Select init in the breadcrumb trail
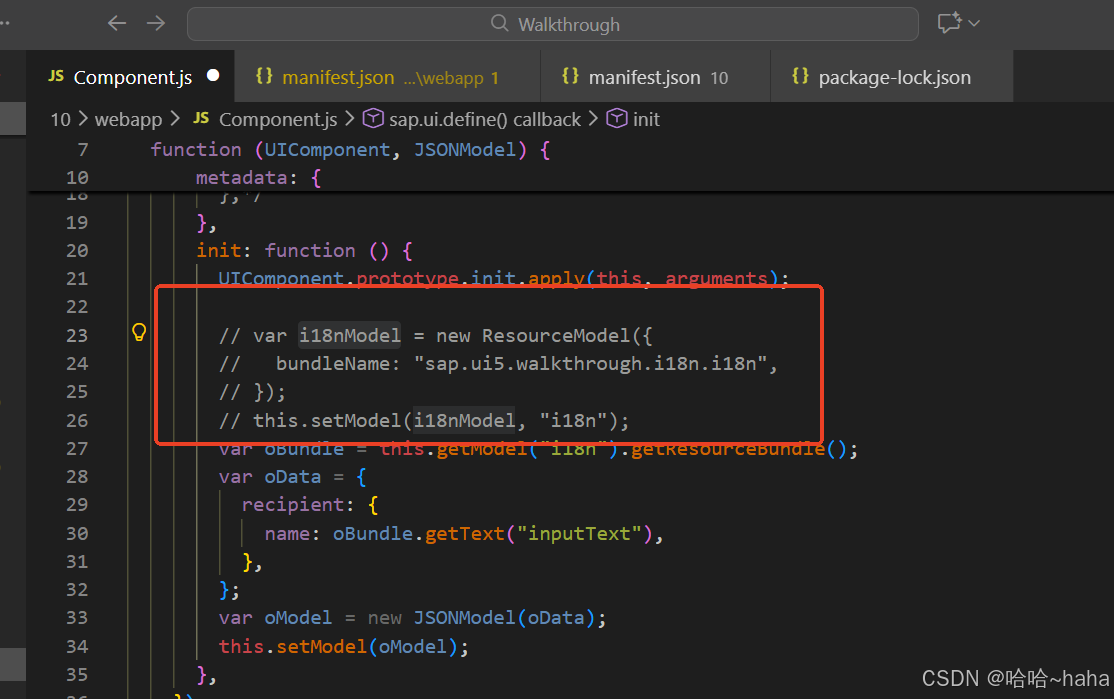 [x=646, y=119]
